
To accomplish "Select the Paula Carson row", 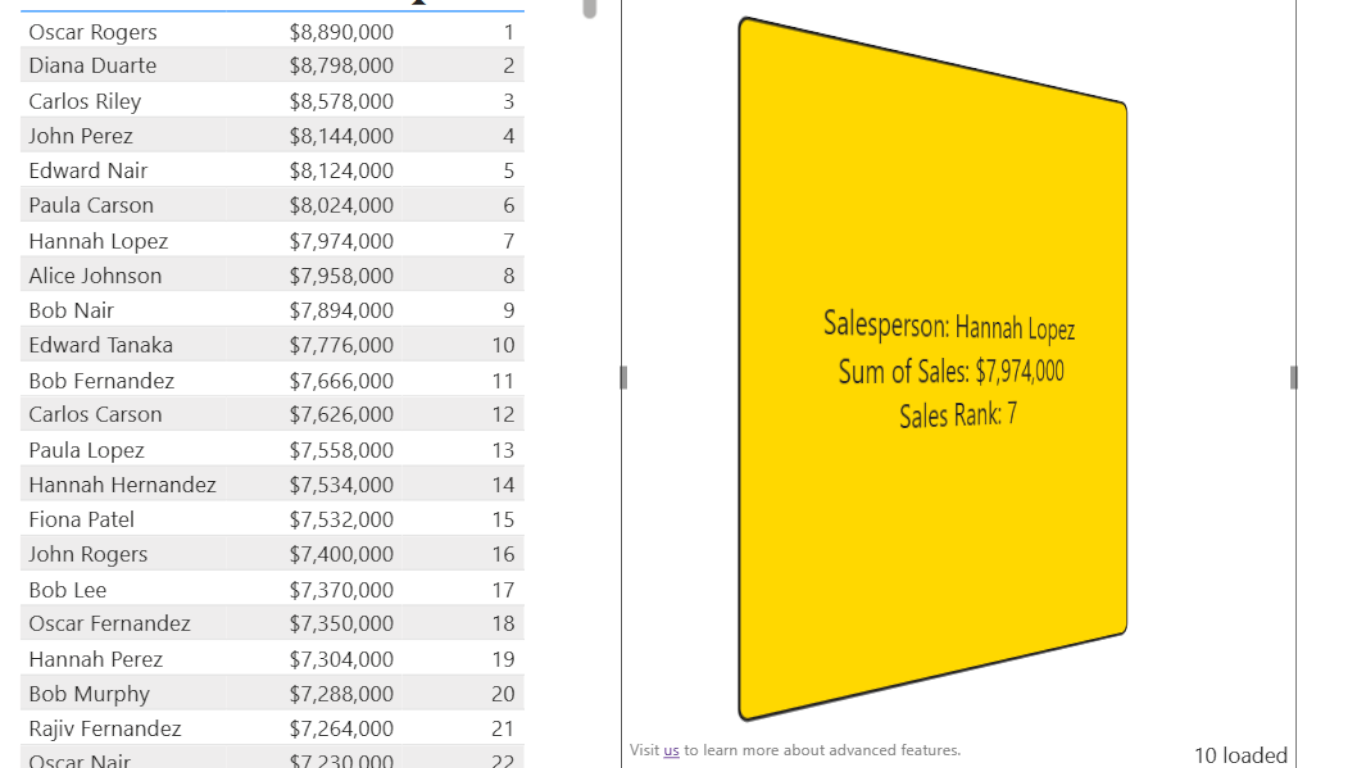I will (x=272, y=206).
